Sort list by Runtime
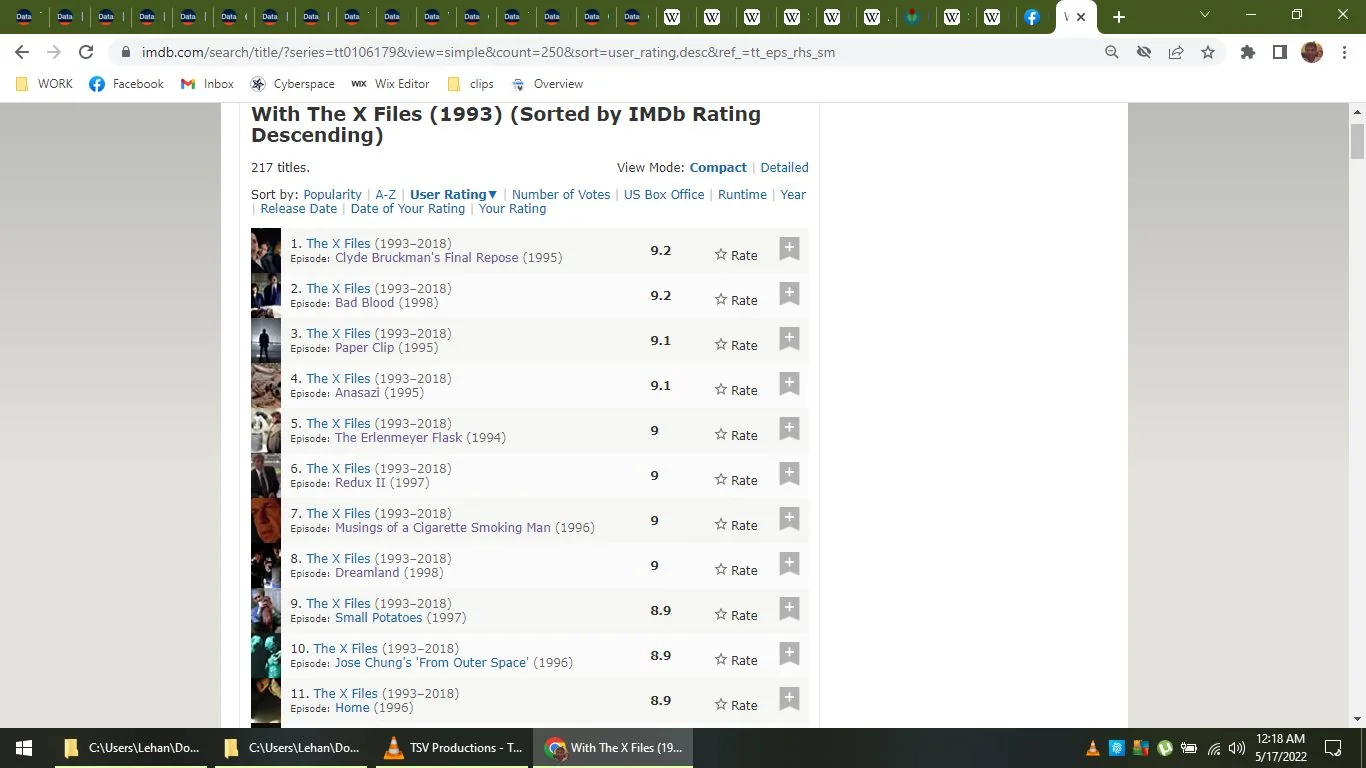This screenshot has height=768, width=1366. coord(742,195)
